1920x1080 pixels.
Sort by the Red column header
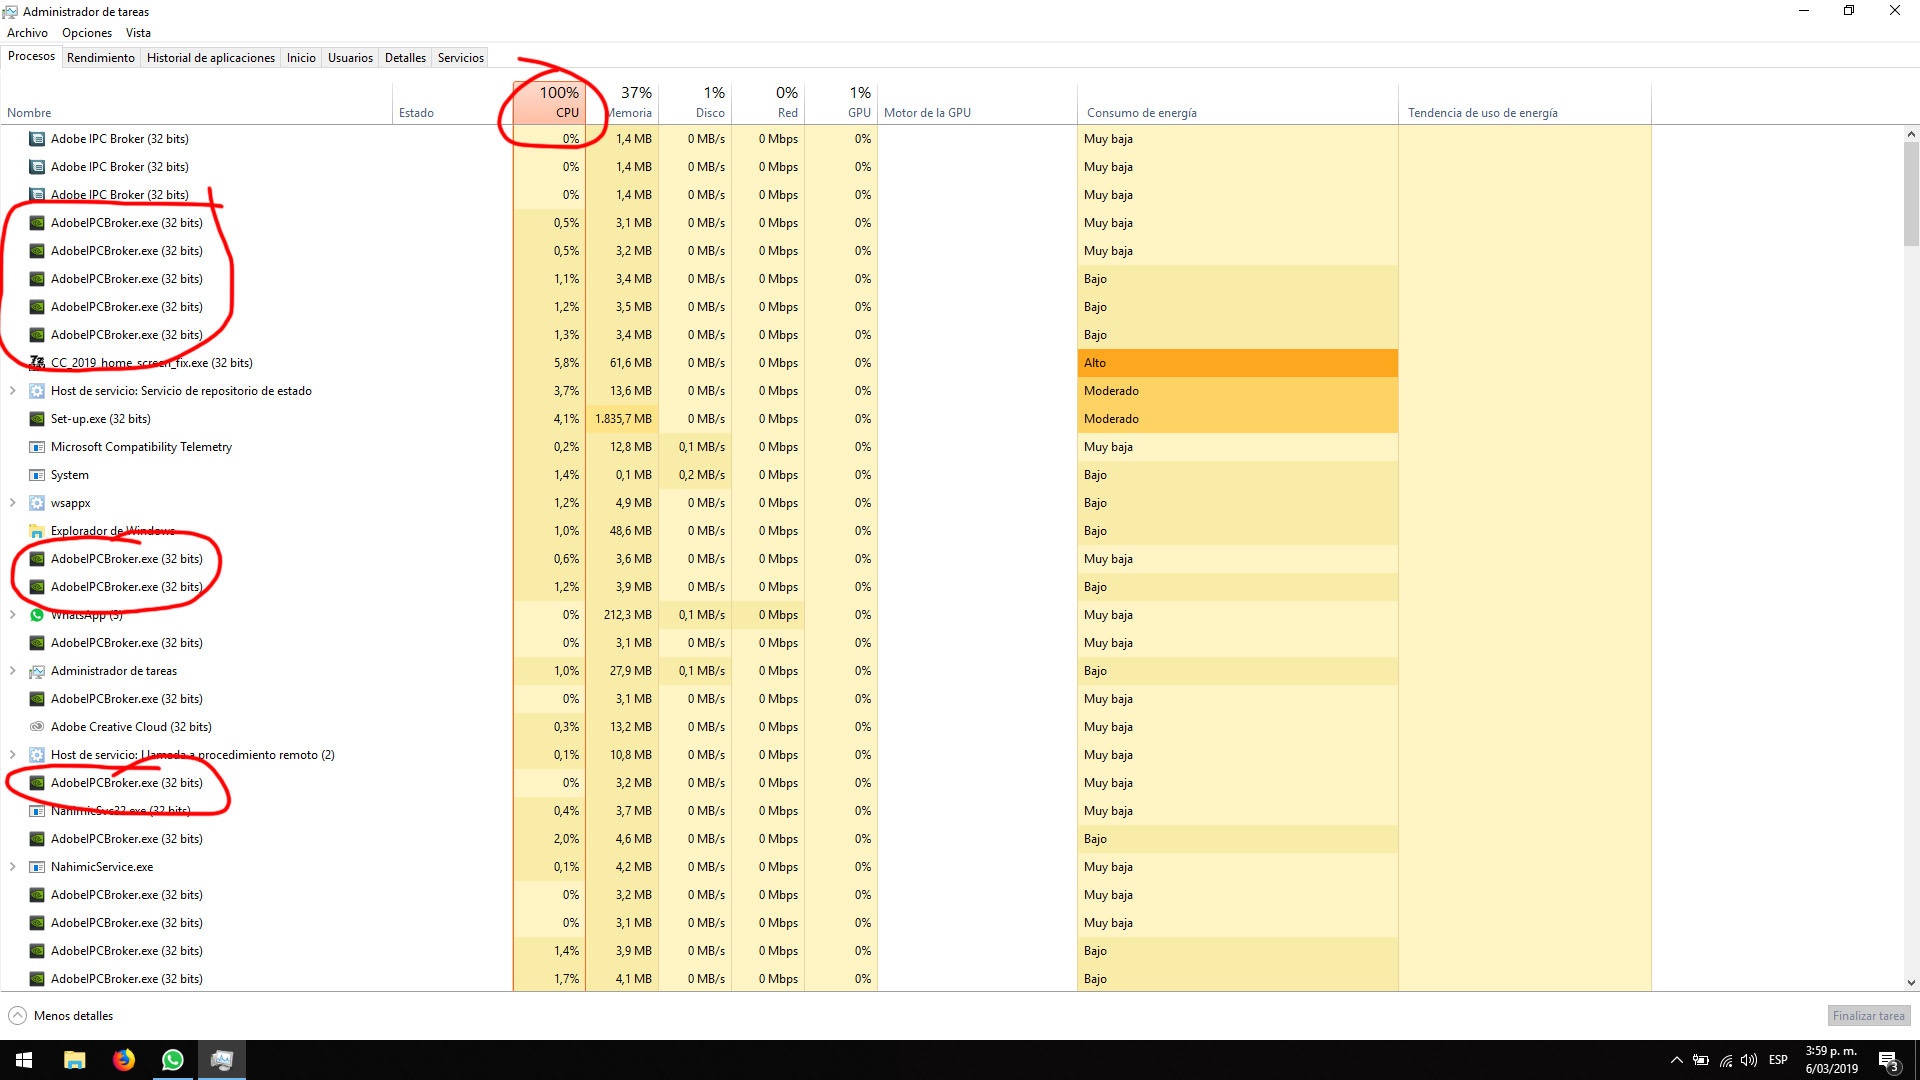click(x=768, y=103)
